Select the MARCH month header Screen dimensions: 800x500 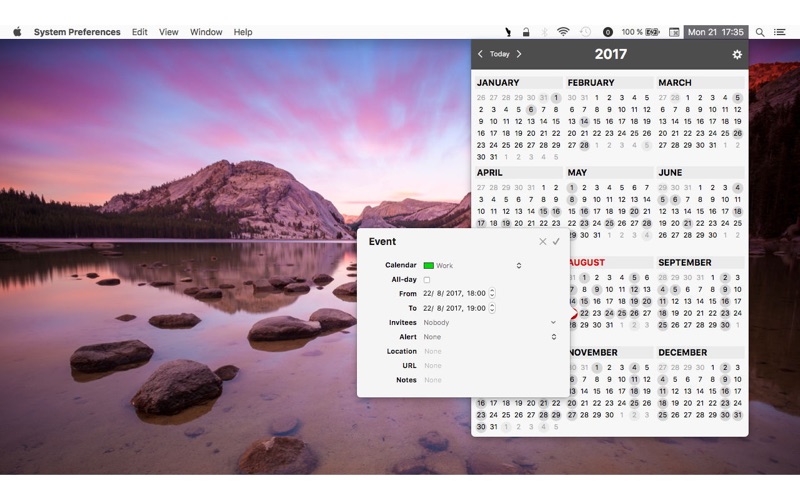tap(700, 83)
